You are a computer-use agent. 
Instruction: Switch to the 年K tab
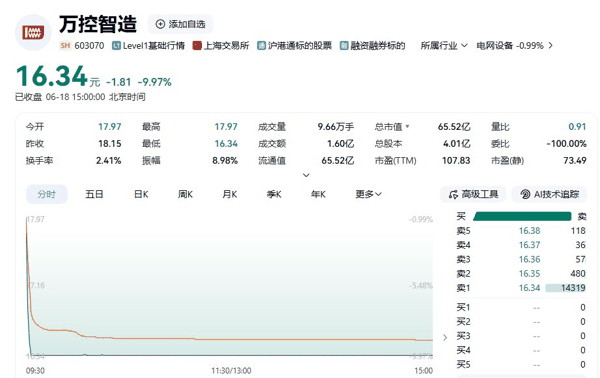coord(318,194)
